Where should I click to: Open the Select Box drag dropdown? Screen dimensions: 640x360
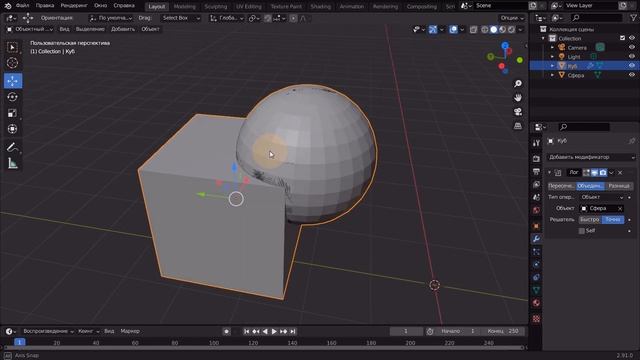pos(181,18)
